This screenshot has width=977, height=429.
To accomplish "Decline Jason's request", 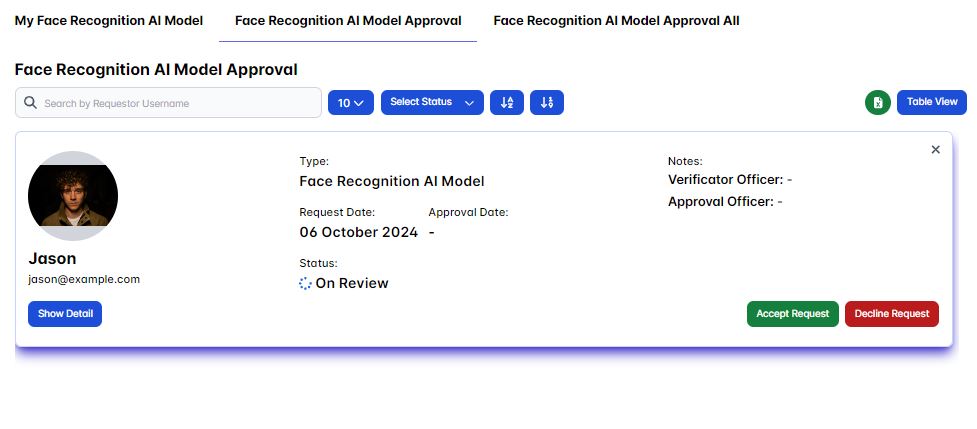I will tap(892, 314).
